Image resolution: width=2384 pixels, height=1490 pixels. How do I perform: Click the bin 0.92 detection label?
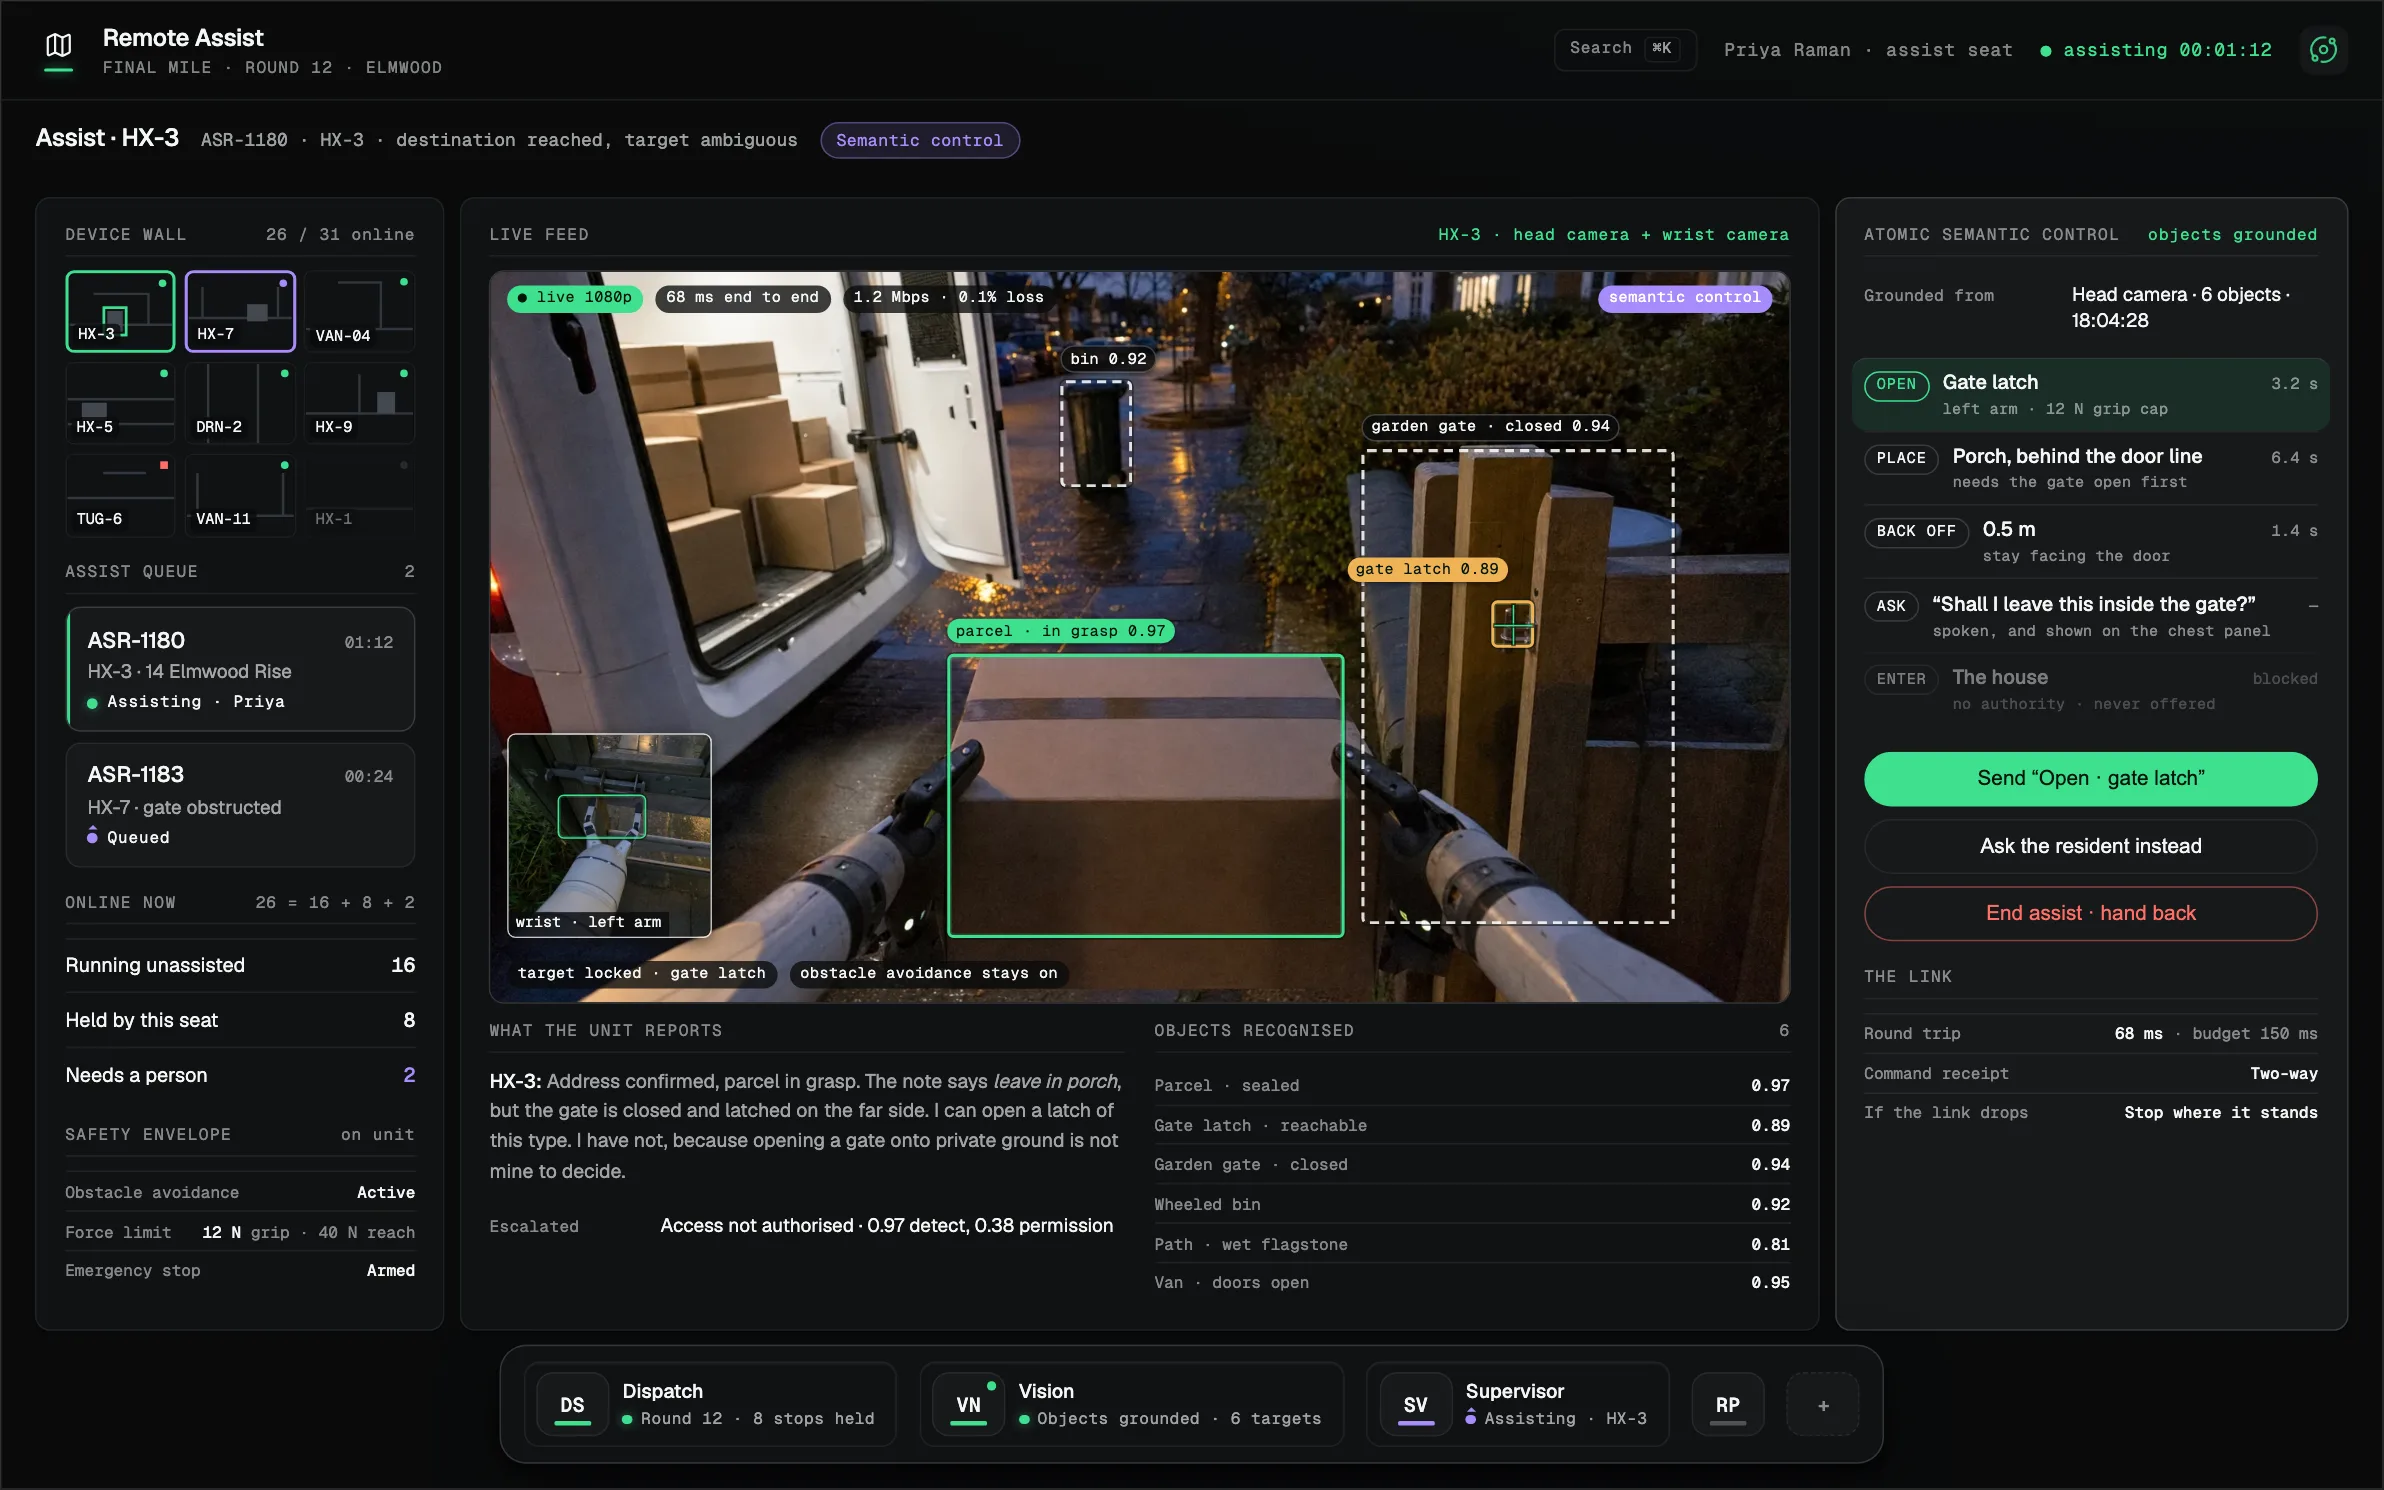pyautogui.click(x=1108, y=359)
